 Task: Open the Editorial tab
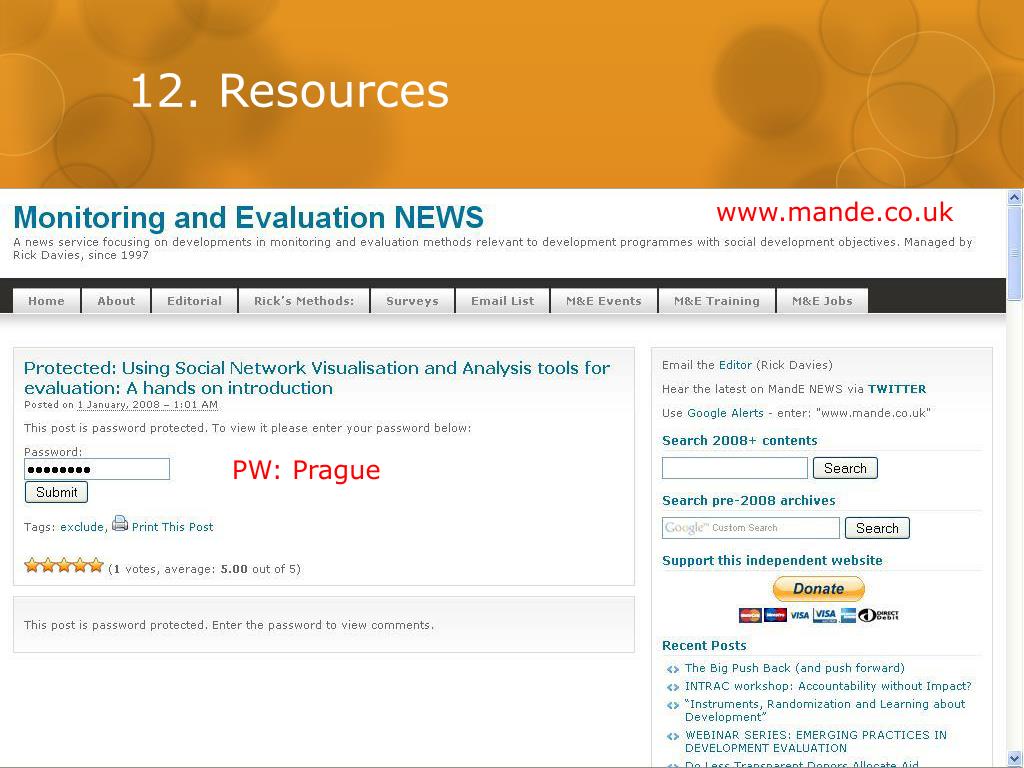pos(195,301)
